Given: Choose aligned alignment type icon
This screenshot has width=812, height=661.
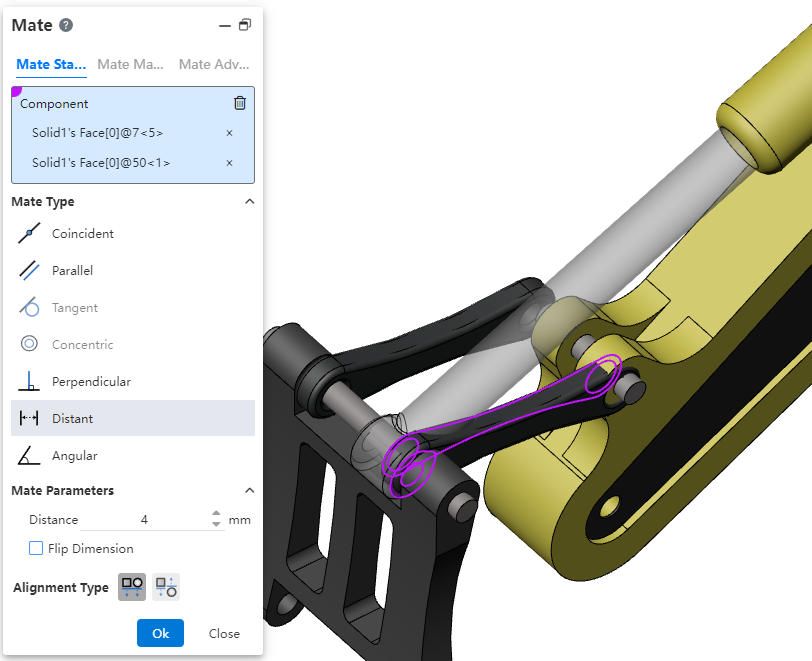Looking at the screenshot, I should (132, 587).
